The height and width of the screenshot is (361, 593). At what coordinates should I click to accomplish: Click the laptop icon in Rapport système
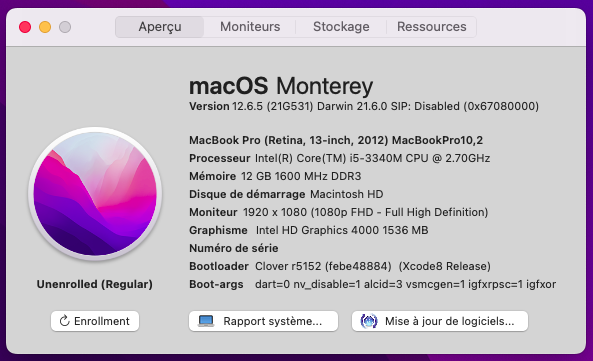click(206, 321)
